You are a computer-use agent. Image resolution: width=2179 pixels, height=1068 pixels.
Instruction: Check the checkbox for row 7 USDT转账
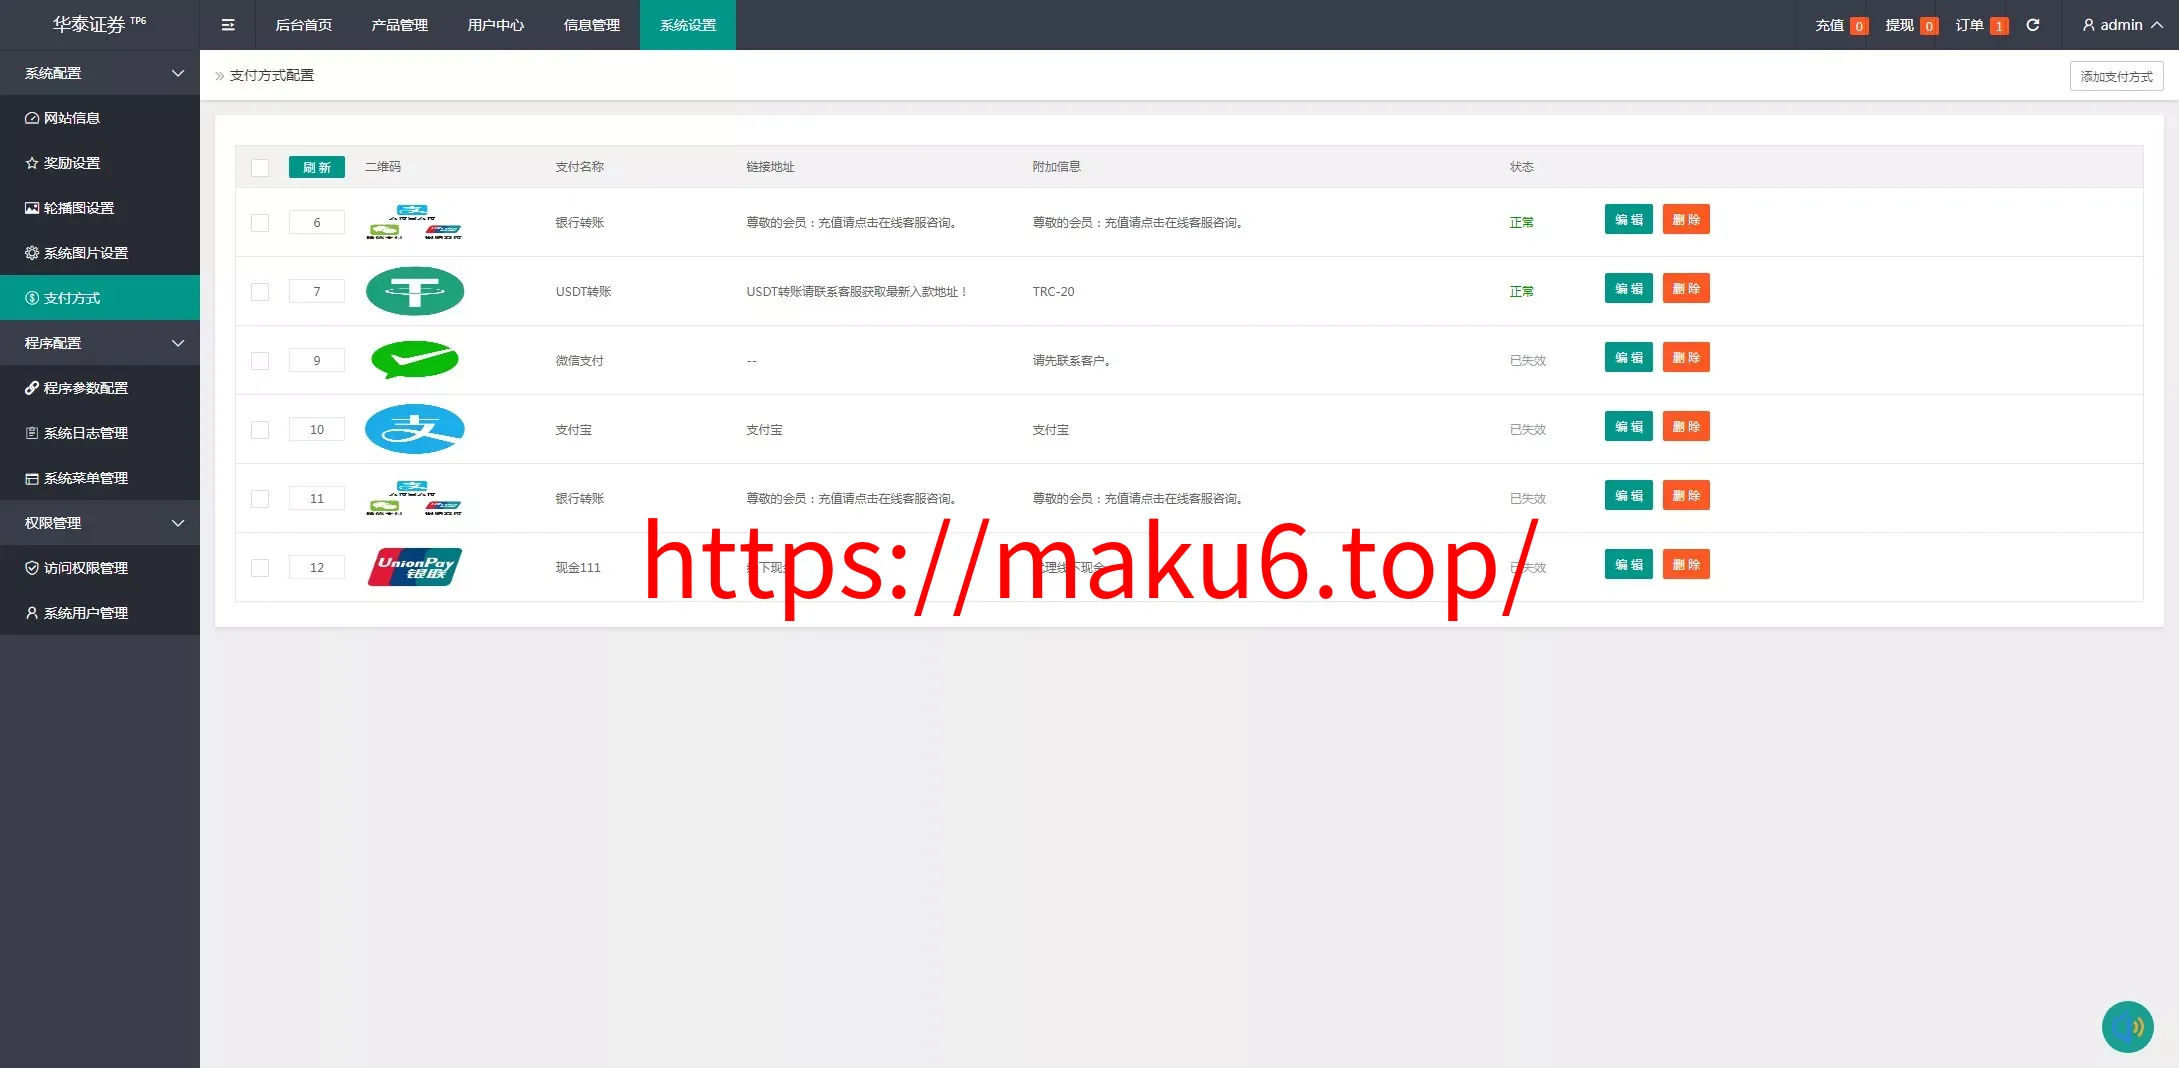260,291
